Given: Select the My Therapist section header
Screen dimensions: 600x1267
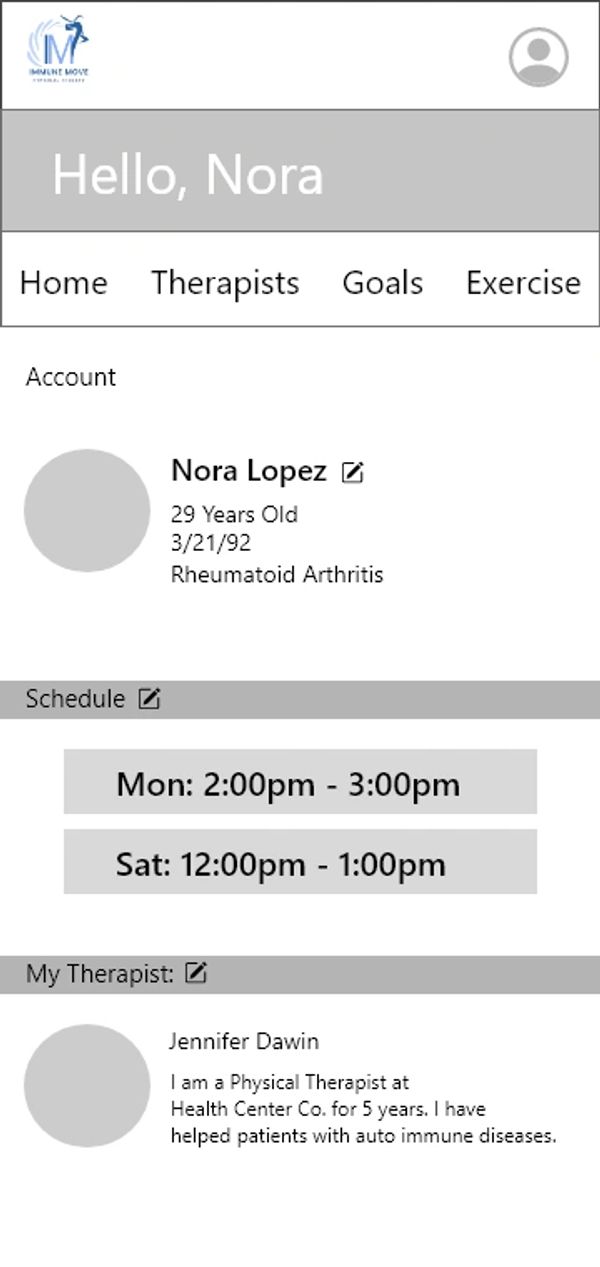Looking at the screenshot, I should coord(100,974).
